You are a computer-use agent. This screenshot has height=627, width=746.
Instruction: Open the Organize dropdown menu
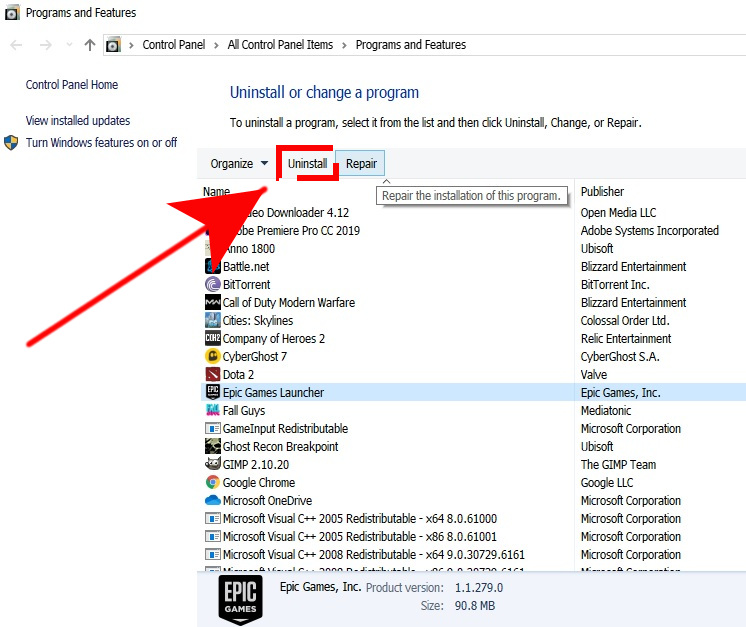(x=239, y=163)
